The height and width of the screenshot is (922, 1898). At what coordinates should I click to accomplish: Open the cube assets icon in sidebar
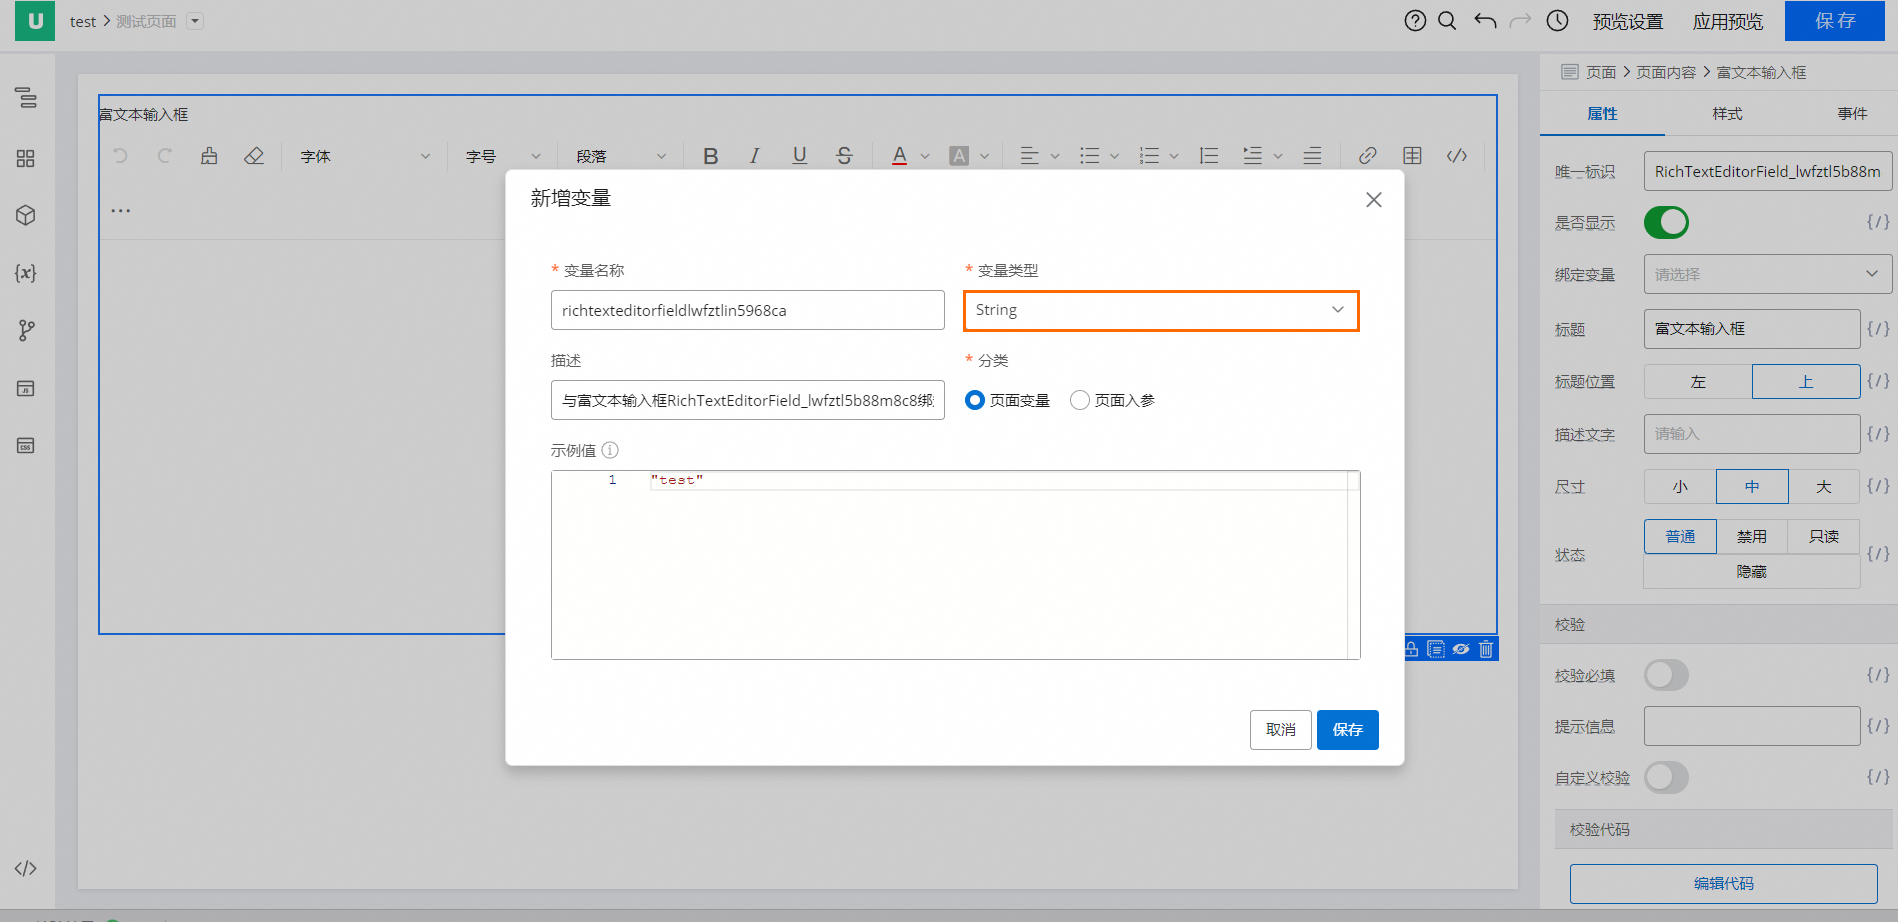click(x=26, y=215)
